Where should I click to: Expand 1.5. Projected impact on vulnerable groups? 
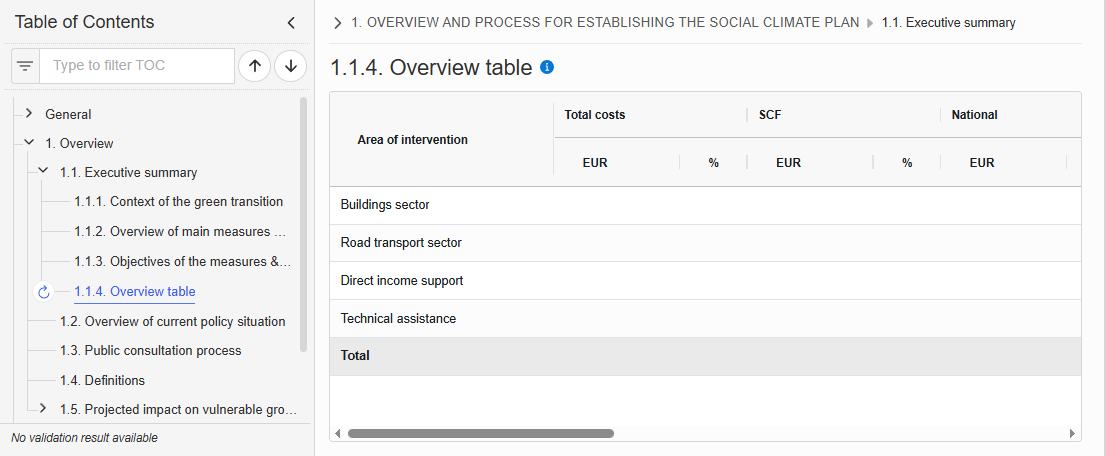pos(43,408)
